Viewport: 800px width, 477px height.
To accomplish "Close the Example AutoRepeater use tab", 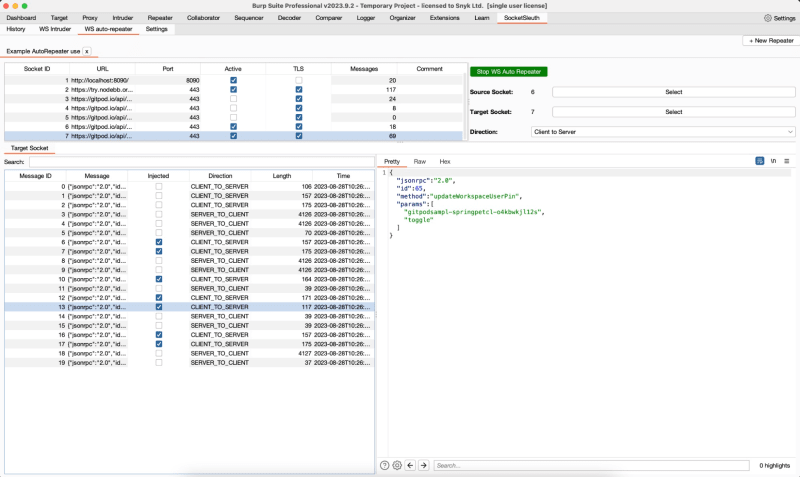I will point(87,52).
